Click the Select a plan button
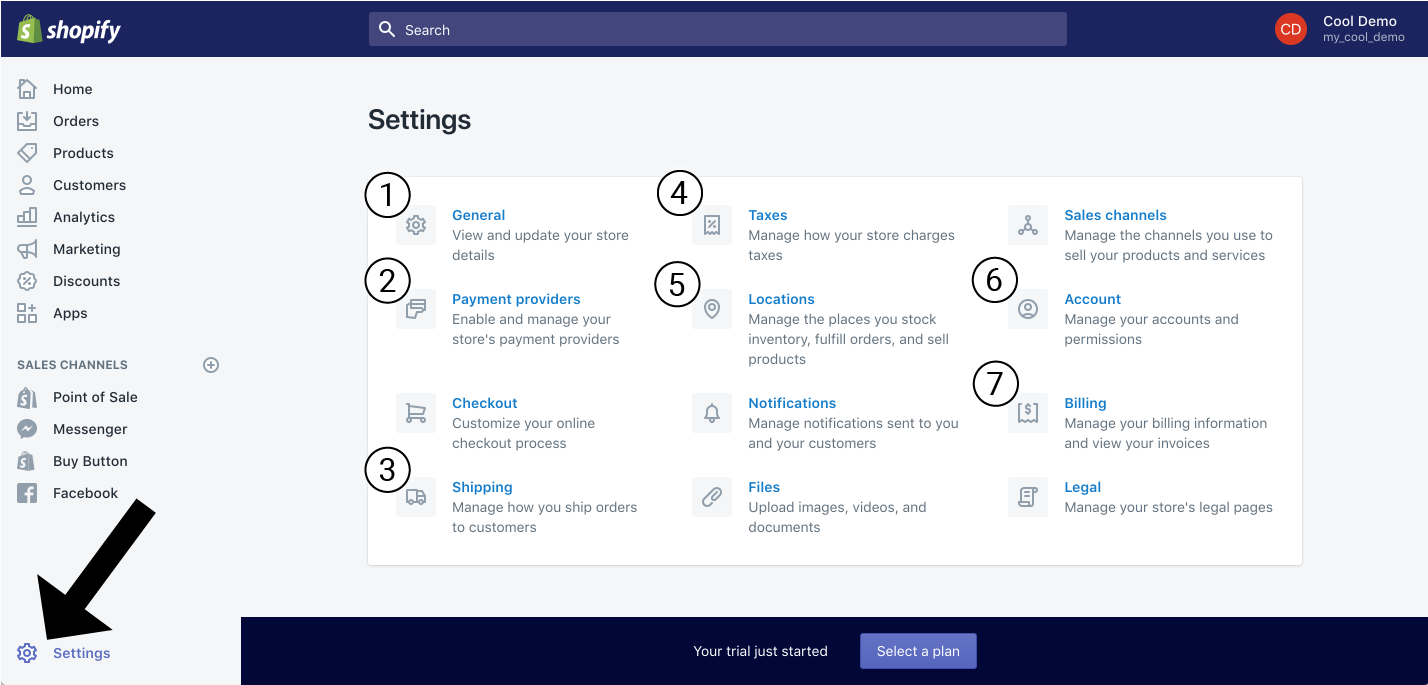 point(918,651)
